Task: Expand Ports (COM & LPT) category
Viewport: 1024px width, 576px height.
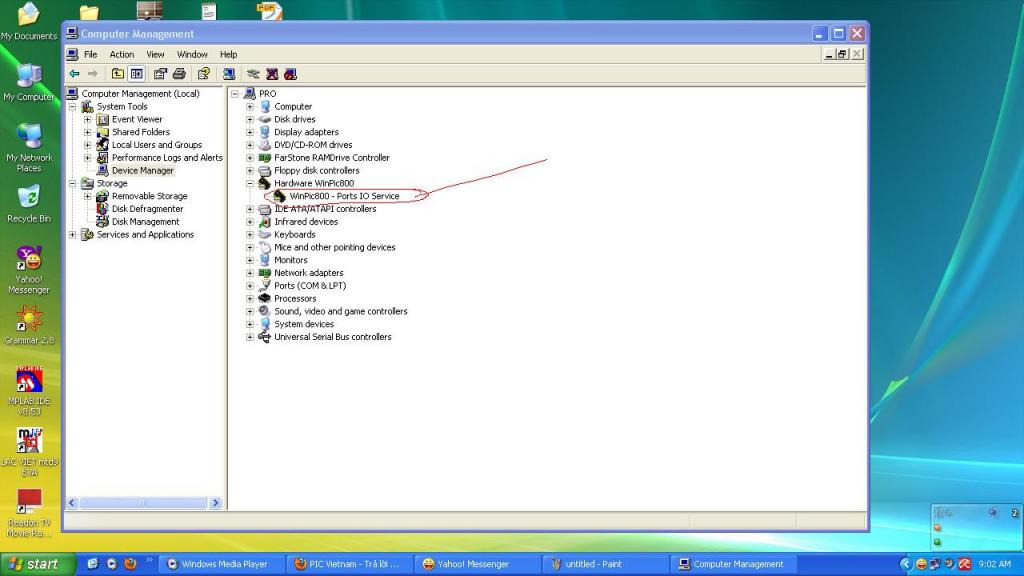Action: [249, 286]
